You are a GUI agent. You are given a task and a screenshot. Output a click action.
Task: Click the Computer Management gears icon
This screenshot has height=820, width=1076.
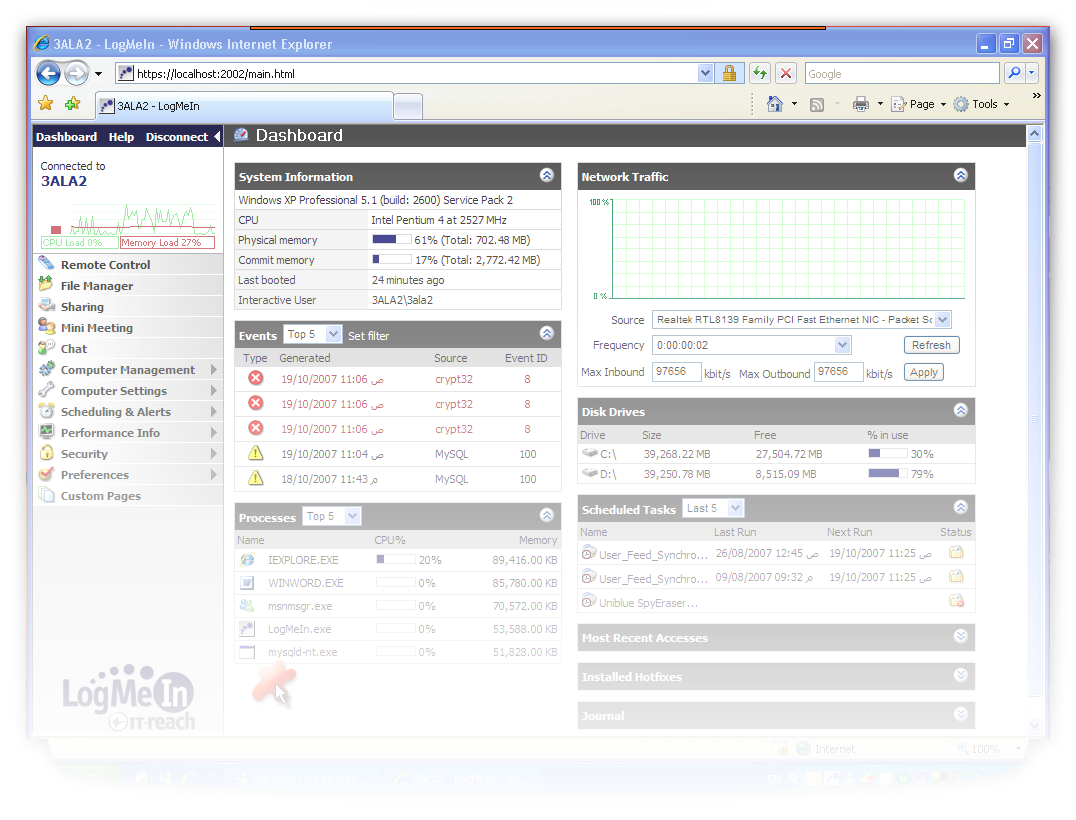click(47, 369)
